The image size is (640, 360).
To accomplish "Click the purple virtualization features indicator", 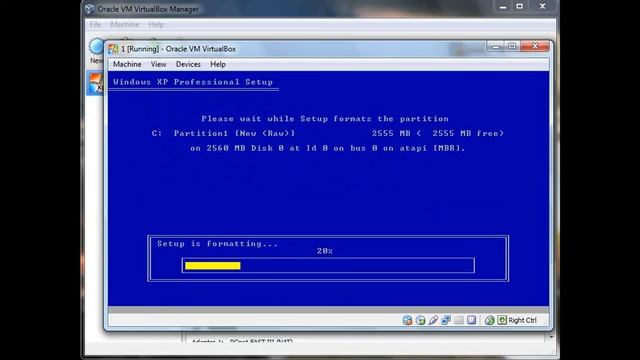I will [471, 320].
